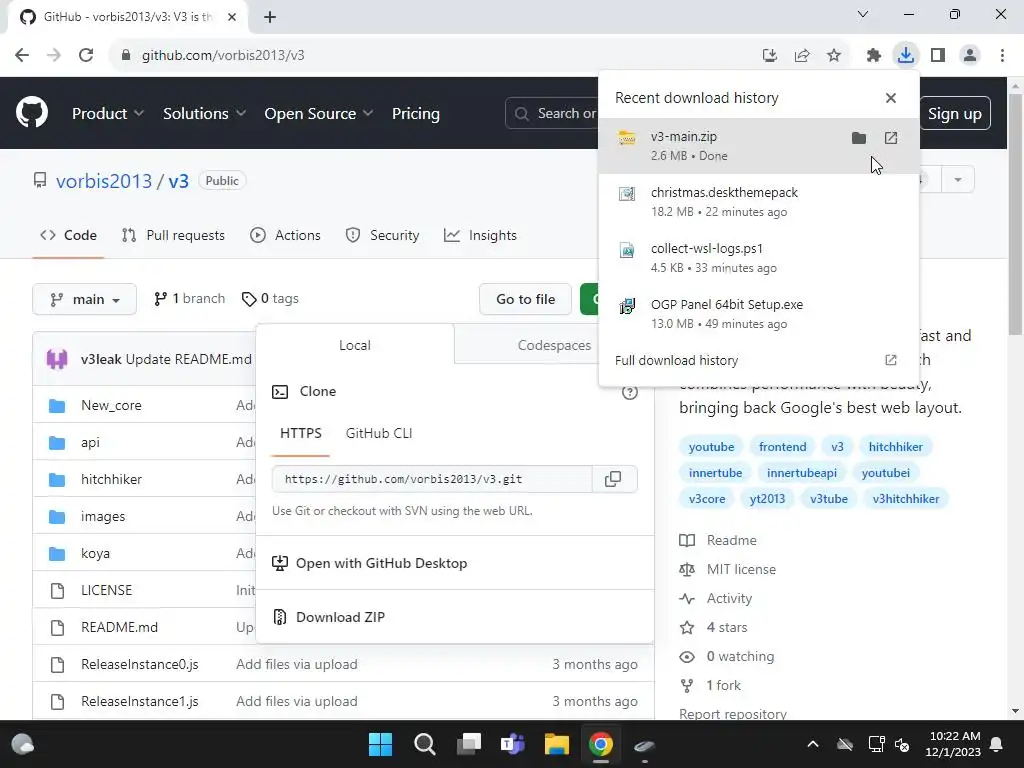Show hidden system tray icons
Screen dimensions: 1024x768
812,744
